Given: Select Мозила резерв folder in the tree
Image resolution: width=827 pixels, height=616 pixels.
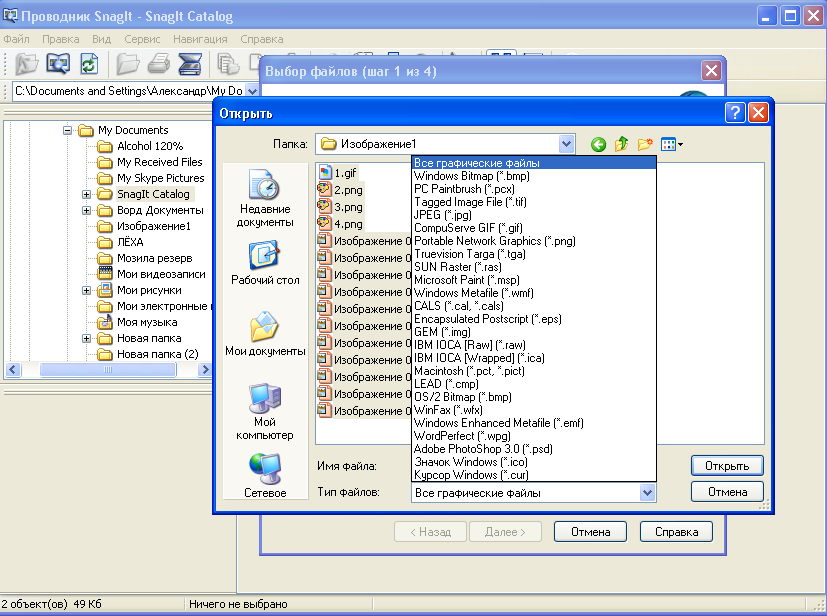Looking at the screenshot, I should click(x=155, y=258).
